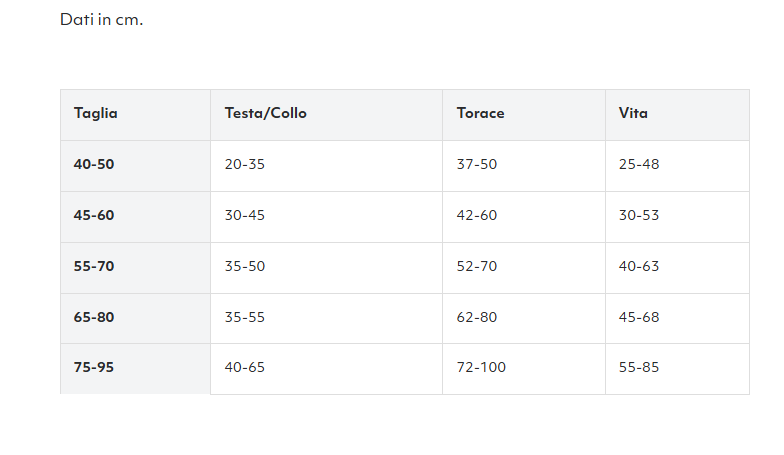784x455 pixels.
Task: Select the 75-95 size row label
Action: 94,367
